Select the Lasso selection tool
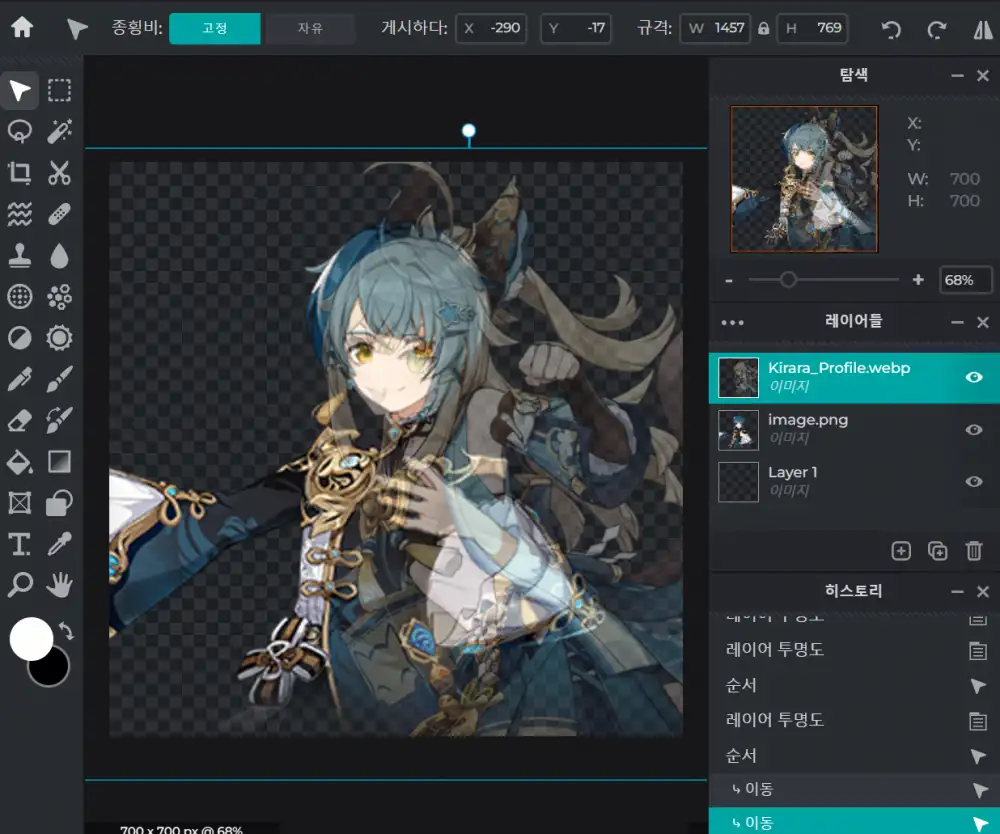 point(19,132)
